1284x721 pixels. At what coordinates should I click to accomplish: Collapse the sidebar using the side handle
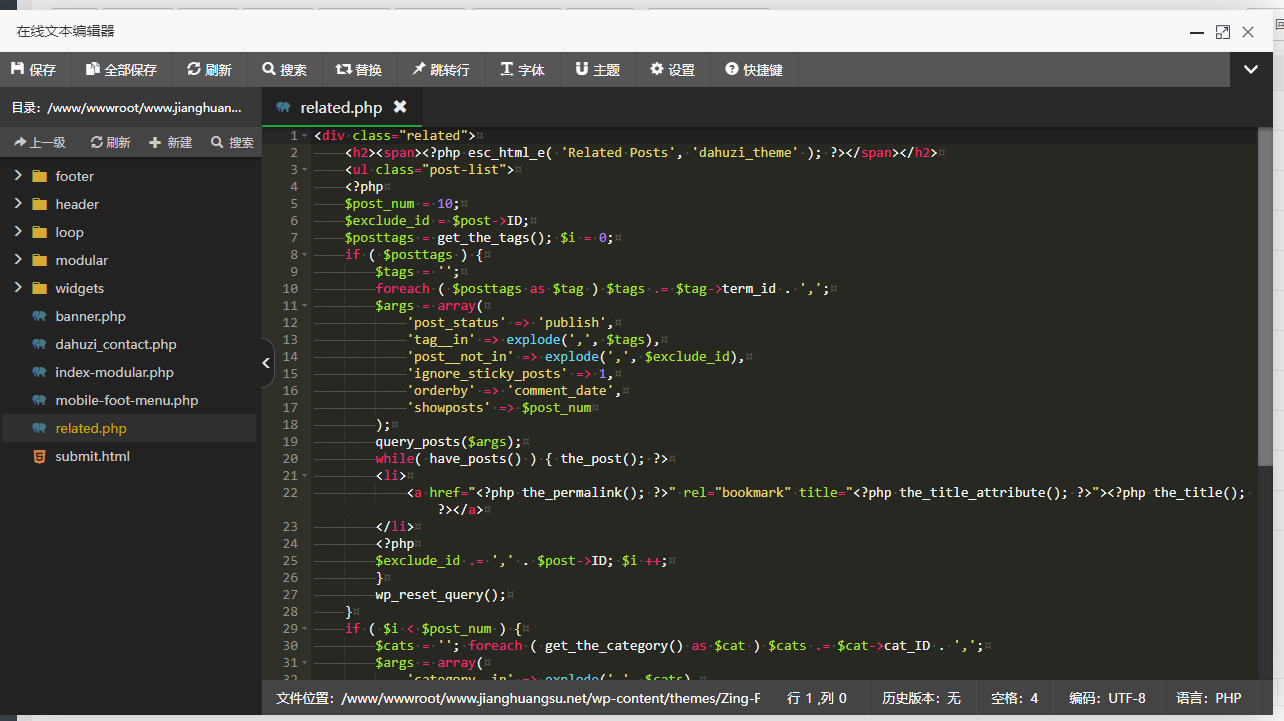pyautogui.click(x=267, y=364)
